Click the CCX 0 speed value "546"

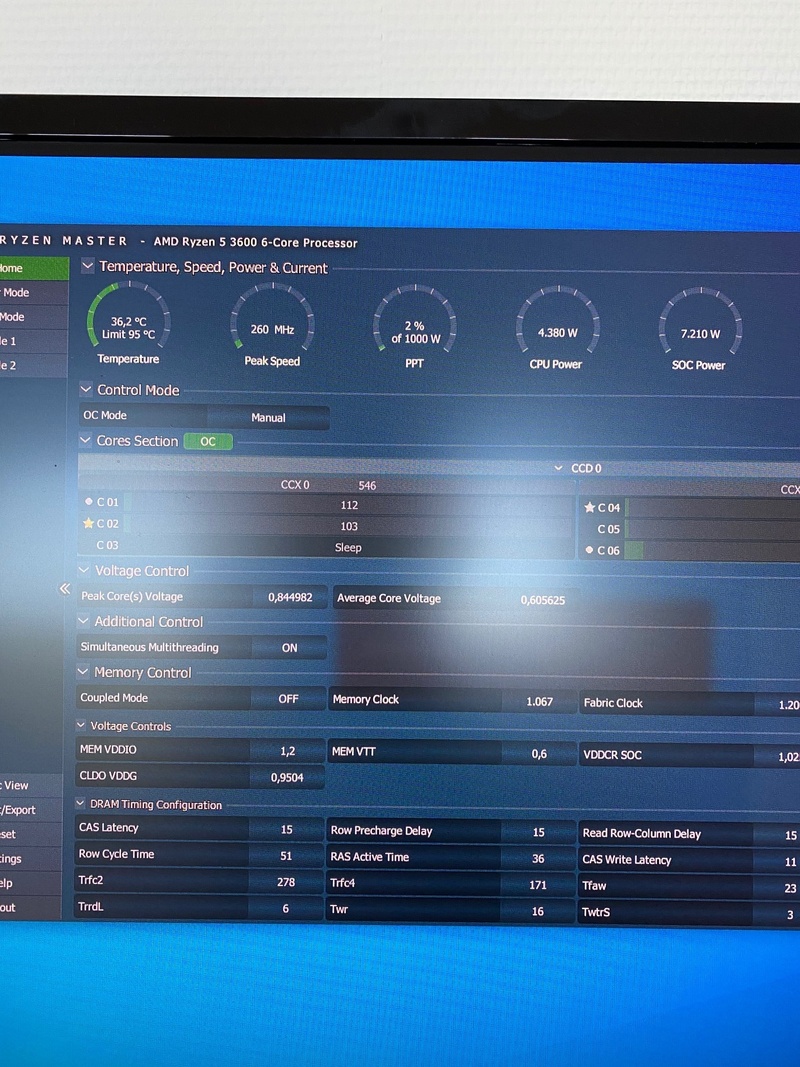[x=367, y=485]
